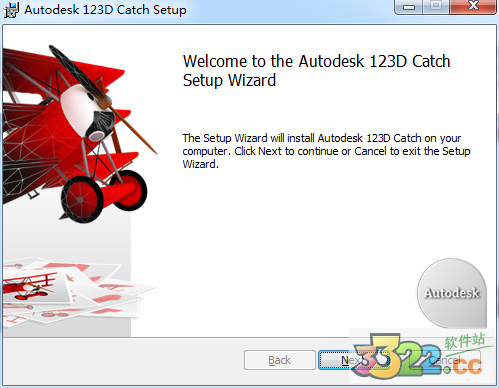Click the greyed-out Back button
The image size is (499, 388).
[x=280, y=360]
